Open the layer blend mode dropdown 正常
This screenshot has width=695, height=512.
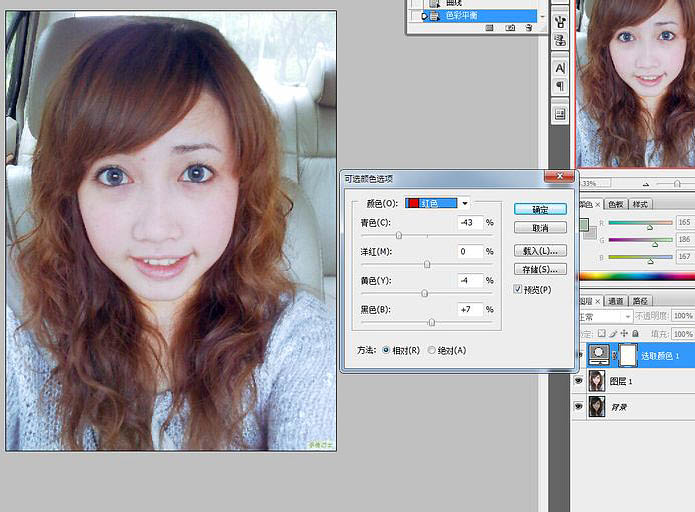tap(605, 317)
